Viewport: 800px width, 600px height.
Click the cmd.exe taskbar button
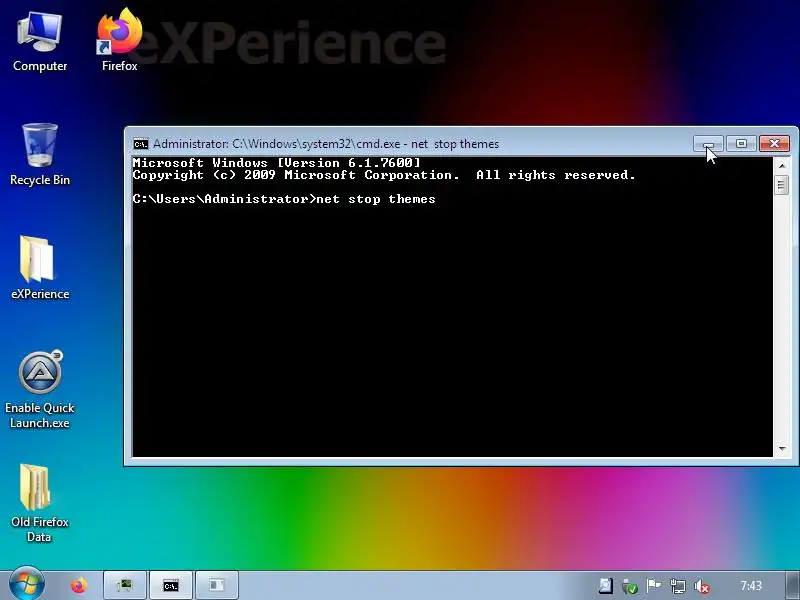170,585
